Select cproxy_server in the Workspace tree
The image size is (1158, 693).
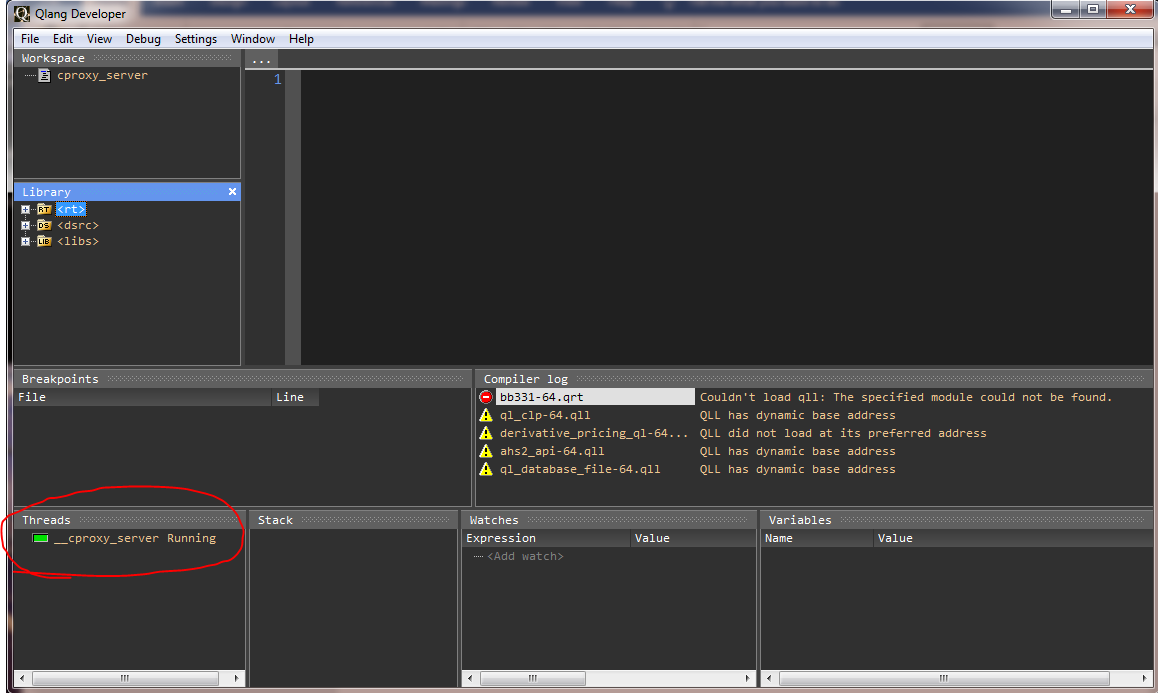(102, 75)
